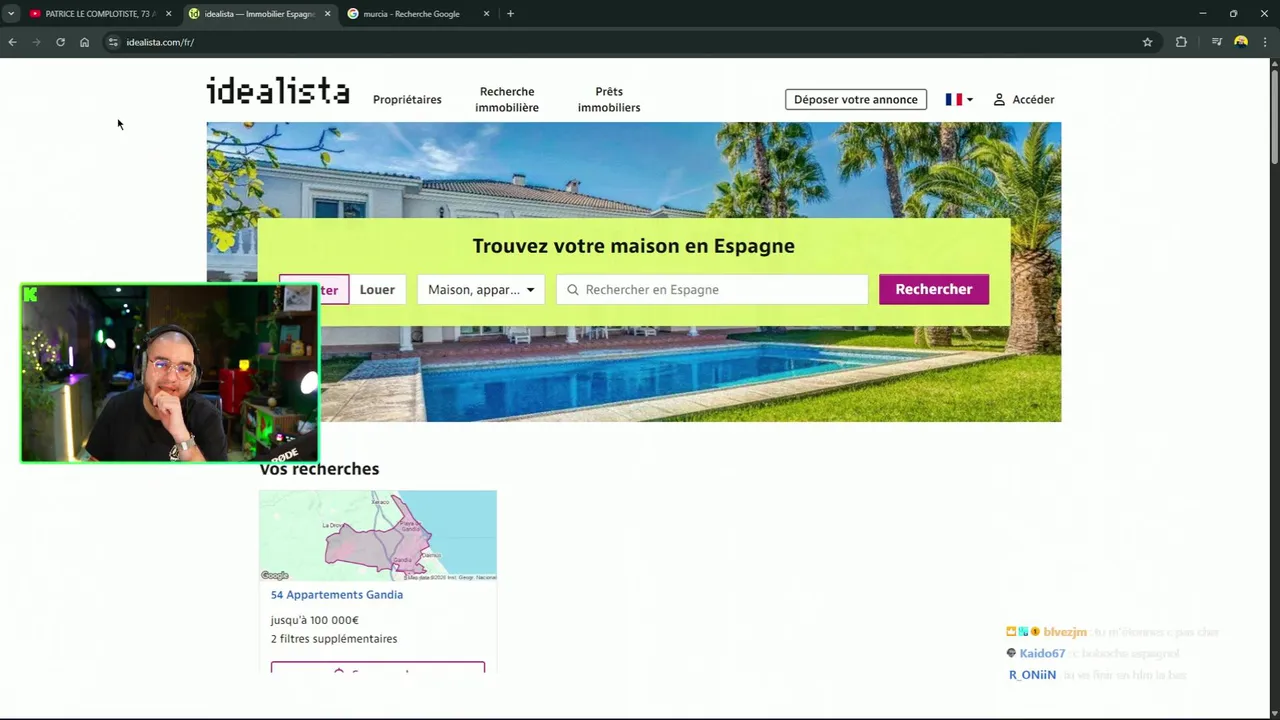This screenshot has height=720, width=1280.
Task: Open Chrome's three-dot menu
Action: (x=1265, y=42)
